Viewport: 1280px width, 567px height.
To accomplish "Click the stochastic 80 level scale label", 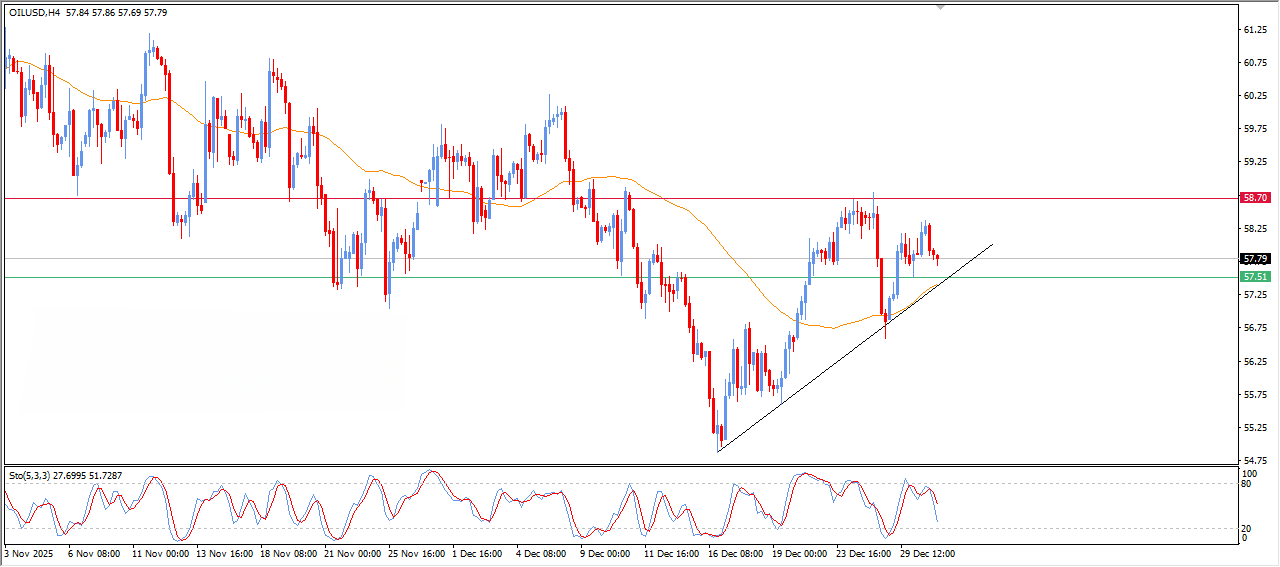I will pos(1246,484).
